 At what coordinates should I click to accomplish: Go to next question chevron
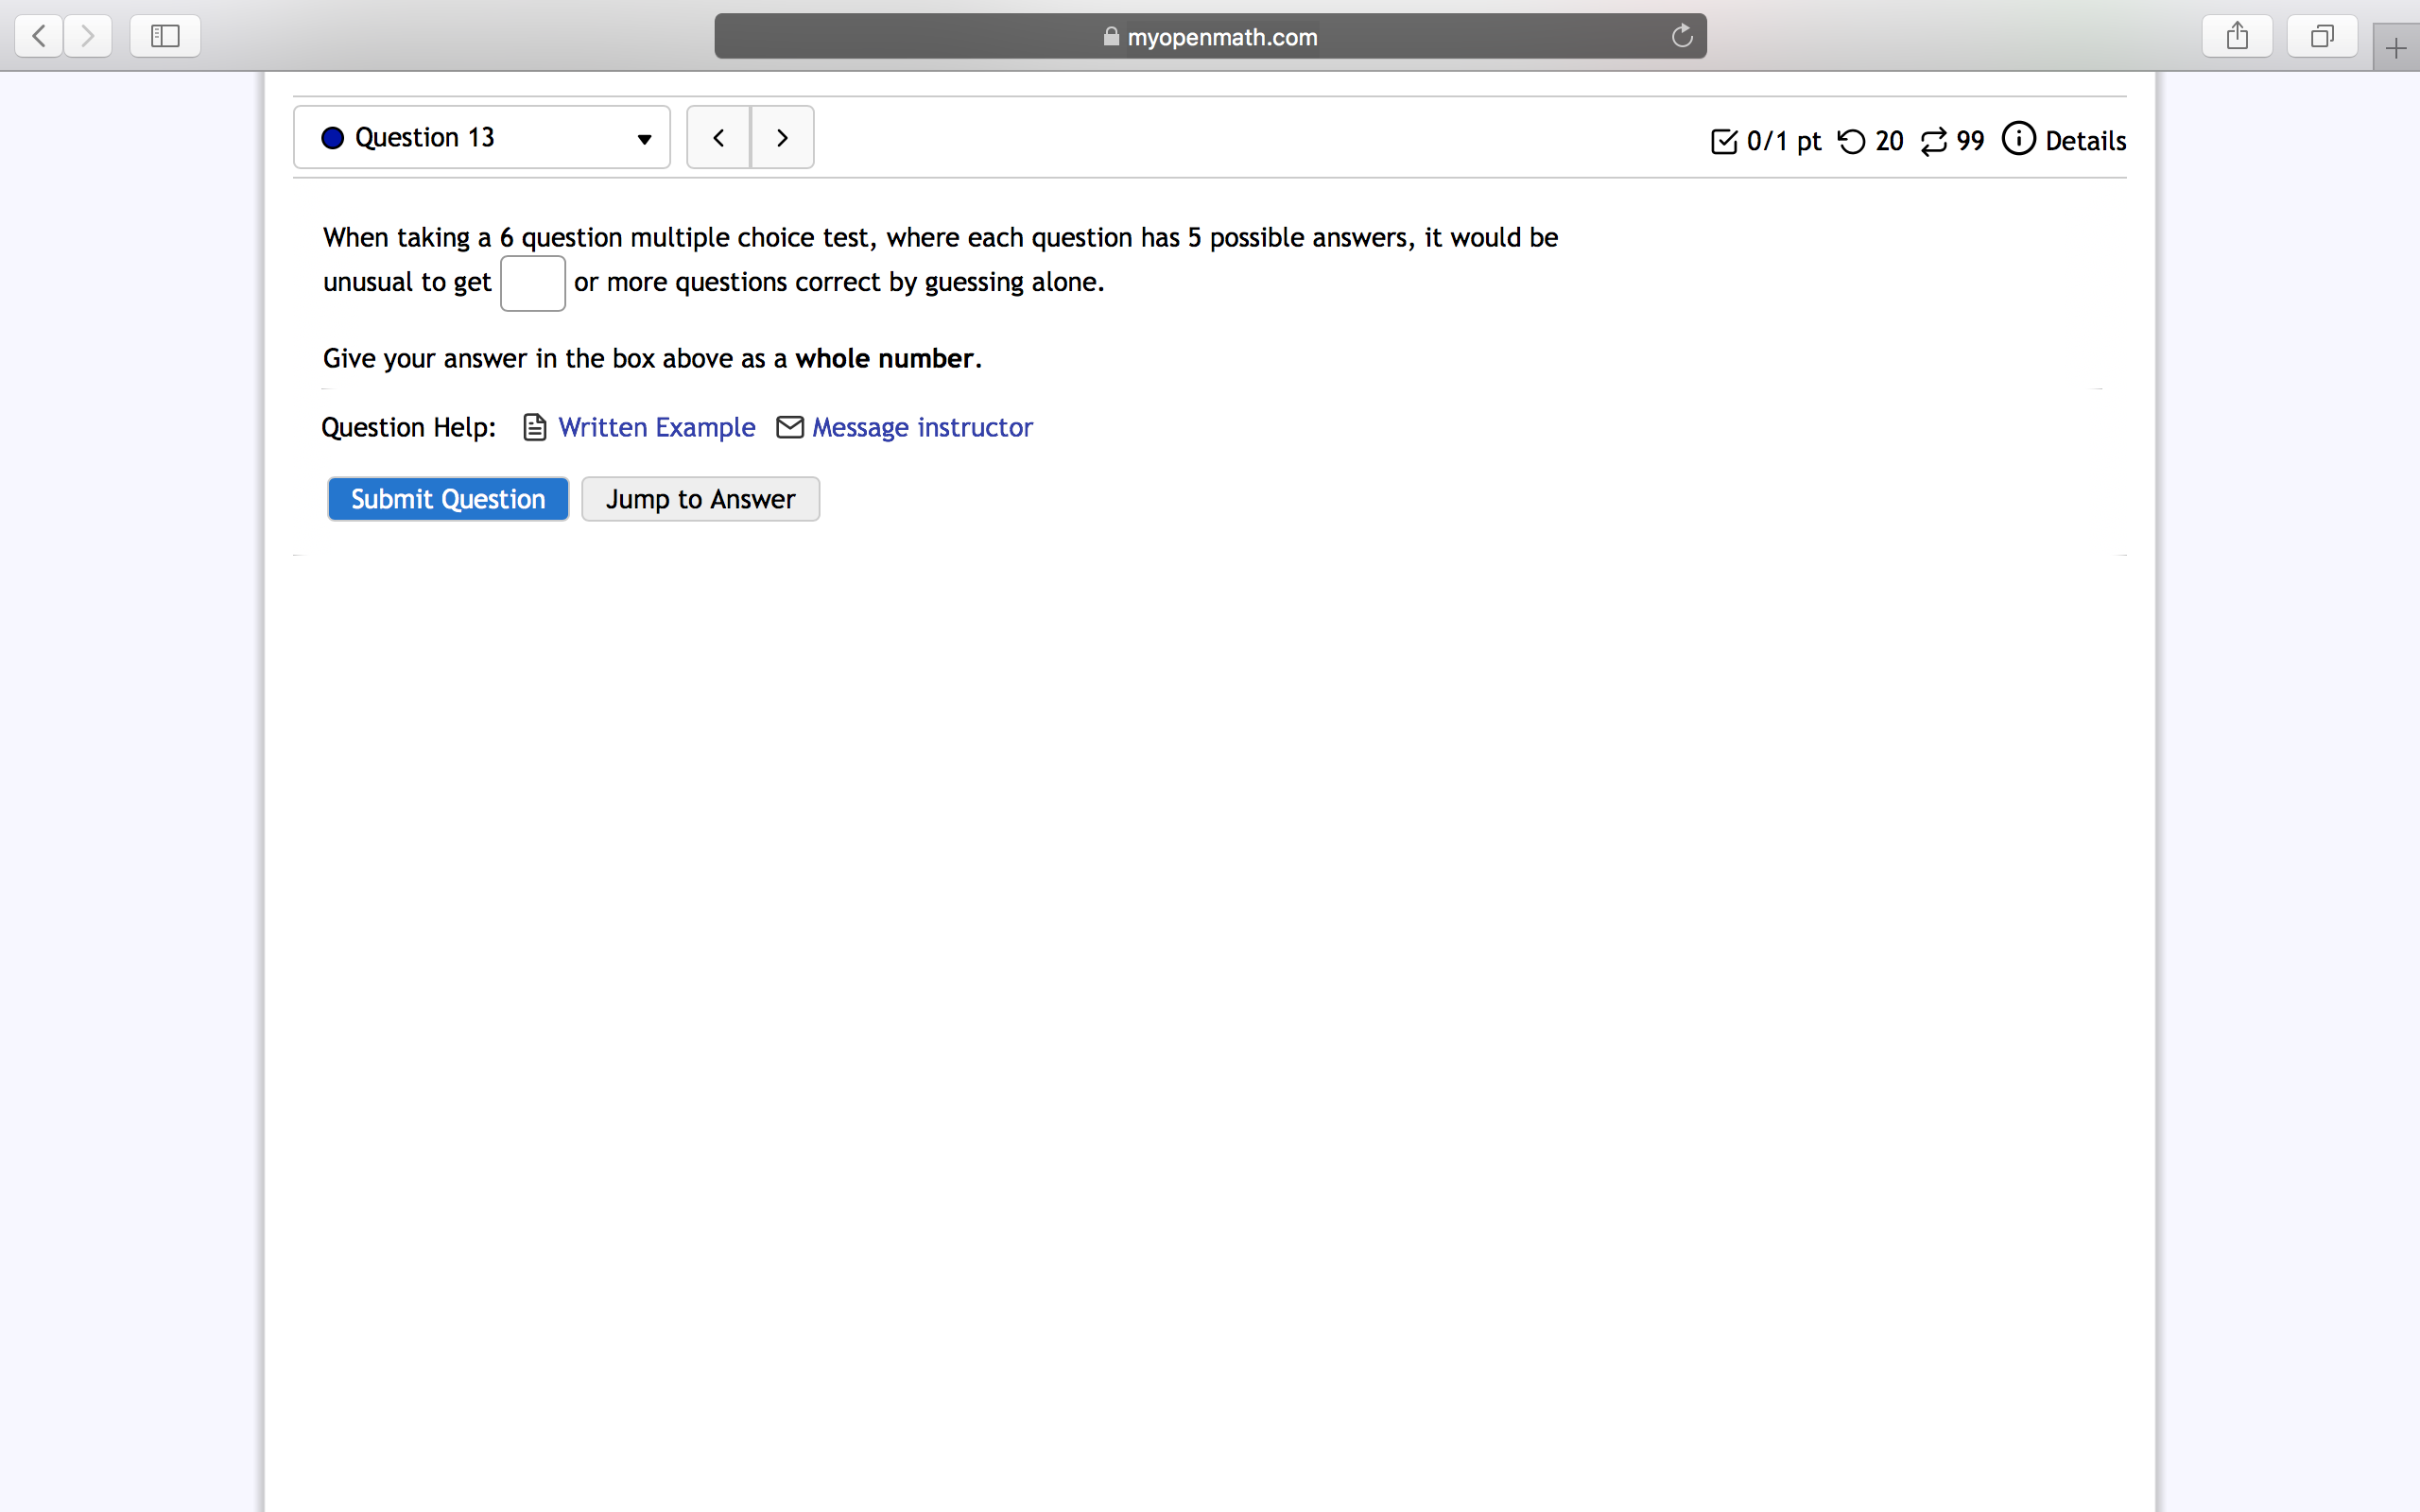pyautogui.click(x=782, y=138)
